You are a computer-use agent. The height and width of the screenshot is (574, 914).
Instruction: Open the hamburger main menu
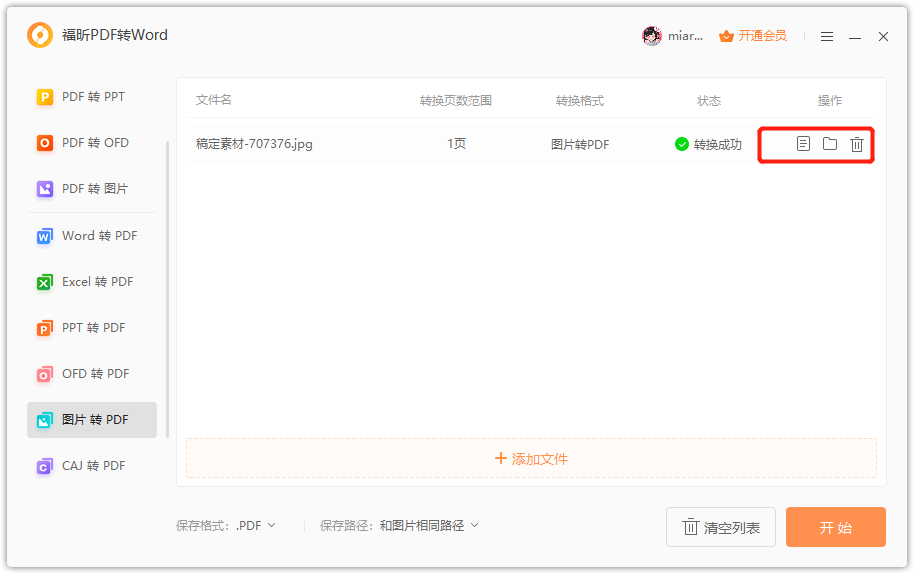coord(827,37)
